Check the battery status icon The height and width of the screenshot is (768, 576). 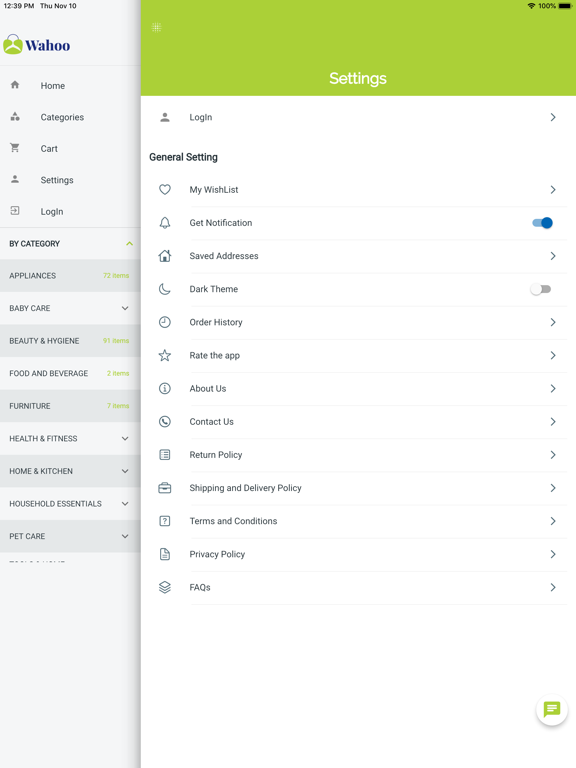point(565,6)
